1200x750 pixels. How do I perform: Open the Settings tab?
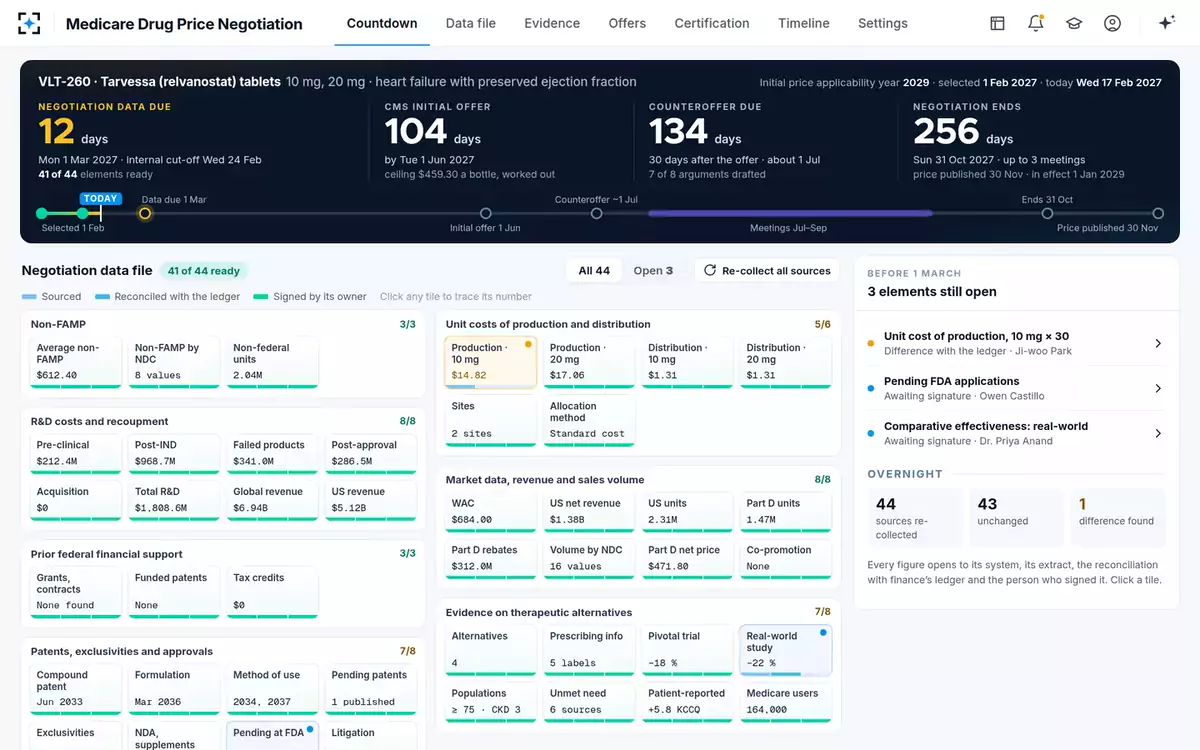point(883,23)
